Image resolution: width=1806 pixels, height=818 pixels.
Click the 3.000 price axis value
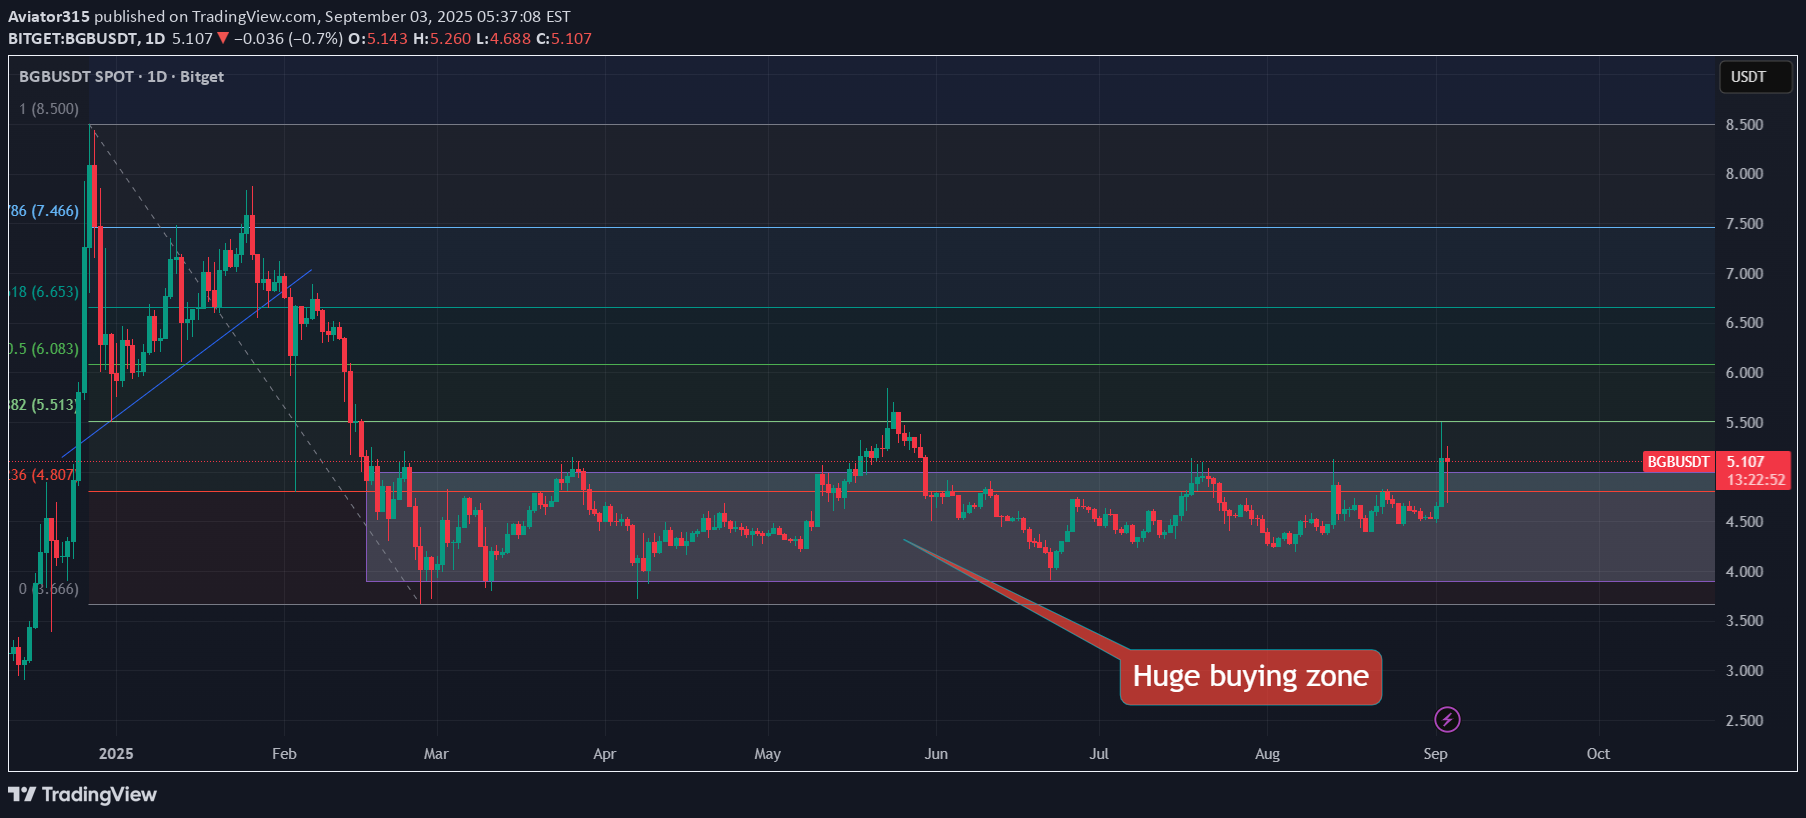click(1744, 671)
